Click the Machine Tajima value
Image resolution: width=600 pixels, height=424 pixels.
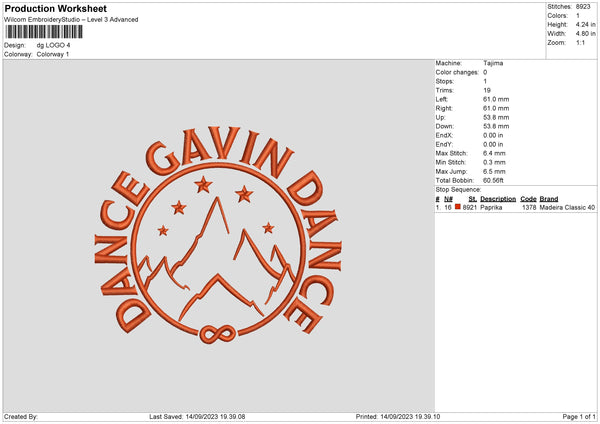pyautogui.click(x=493, y=63)
